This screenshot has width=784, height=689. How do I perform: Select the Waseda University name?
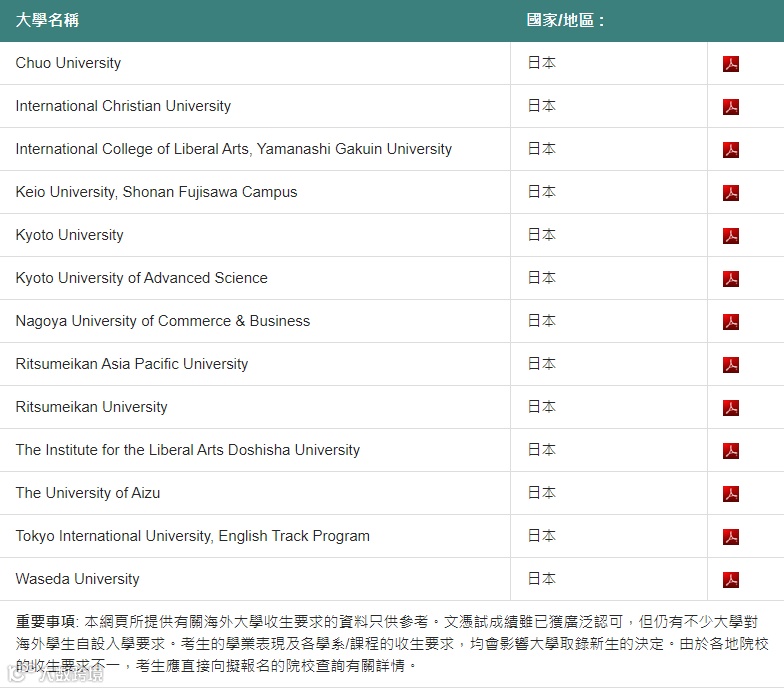point(78,579)
